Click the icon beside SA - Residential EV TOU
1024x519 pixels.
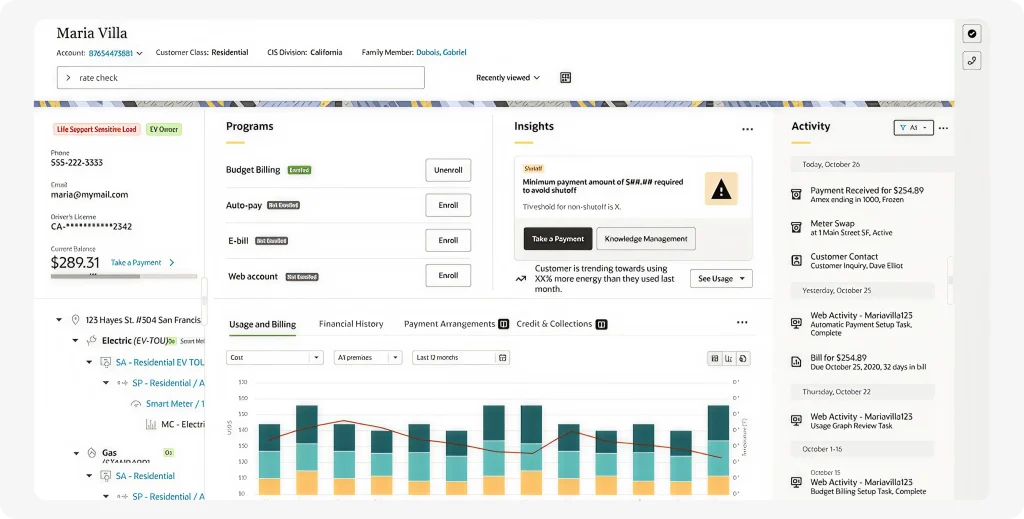tap(105, 362)
